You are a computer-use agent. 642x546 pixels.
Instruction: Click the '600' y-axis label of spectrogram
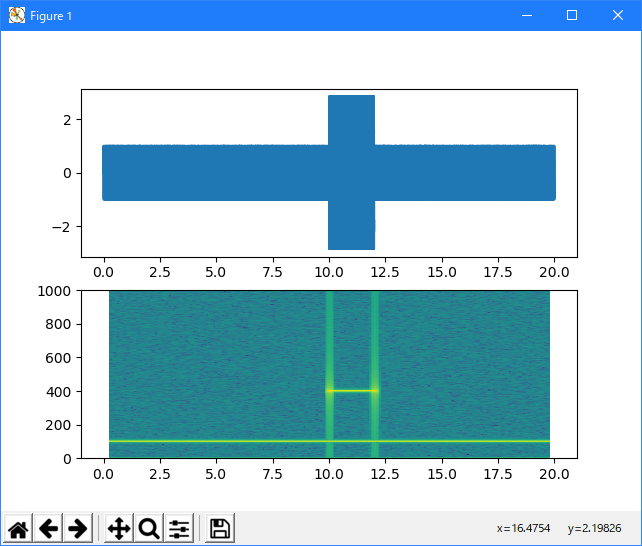pos(58,358)
